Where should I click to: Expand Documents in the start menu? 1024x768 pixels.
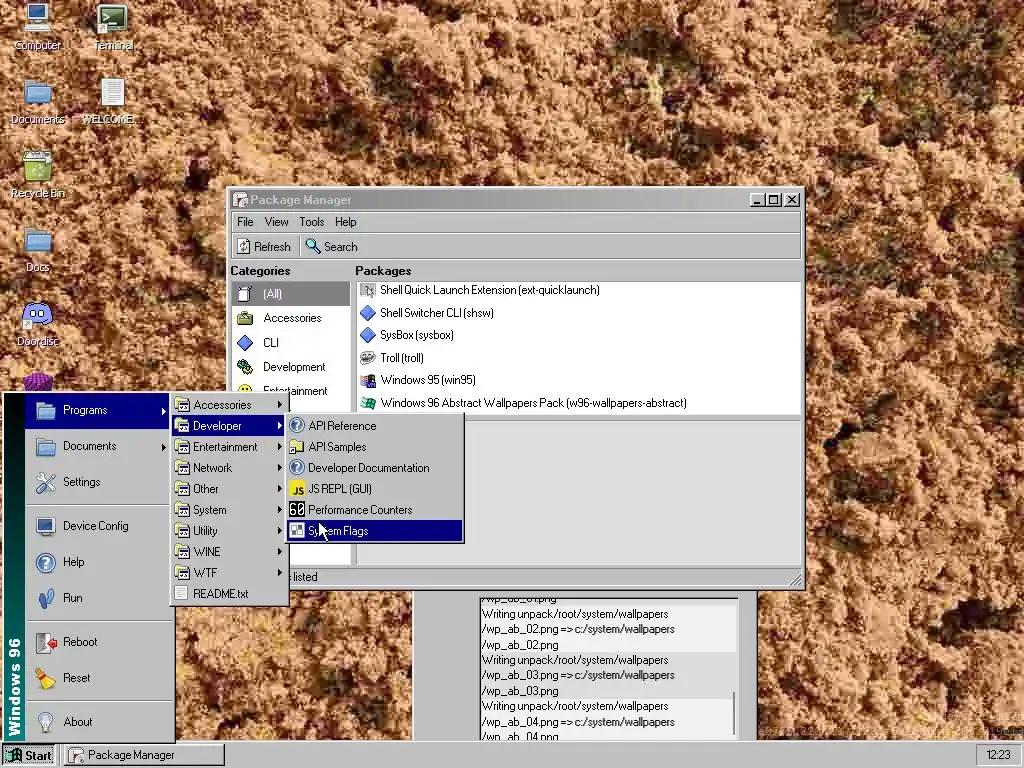[97, 446]
